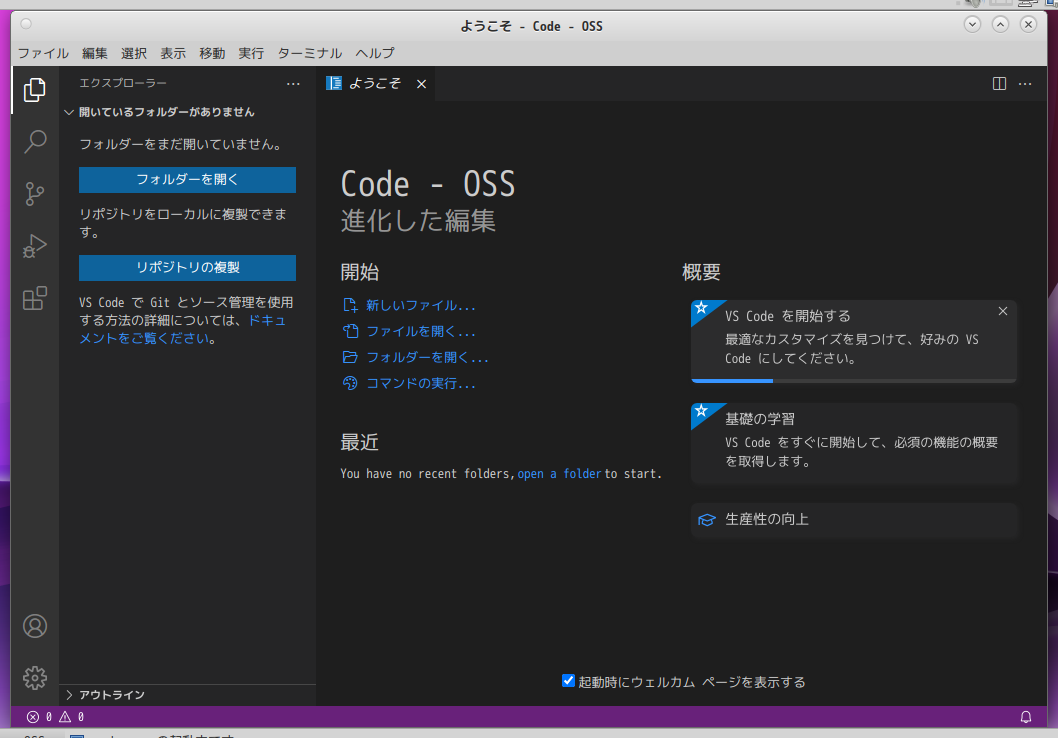1058x738 pixels.
Task: Click the command palette icon beside コマンドの実行
Action: (x=350, y=383)
